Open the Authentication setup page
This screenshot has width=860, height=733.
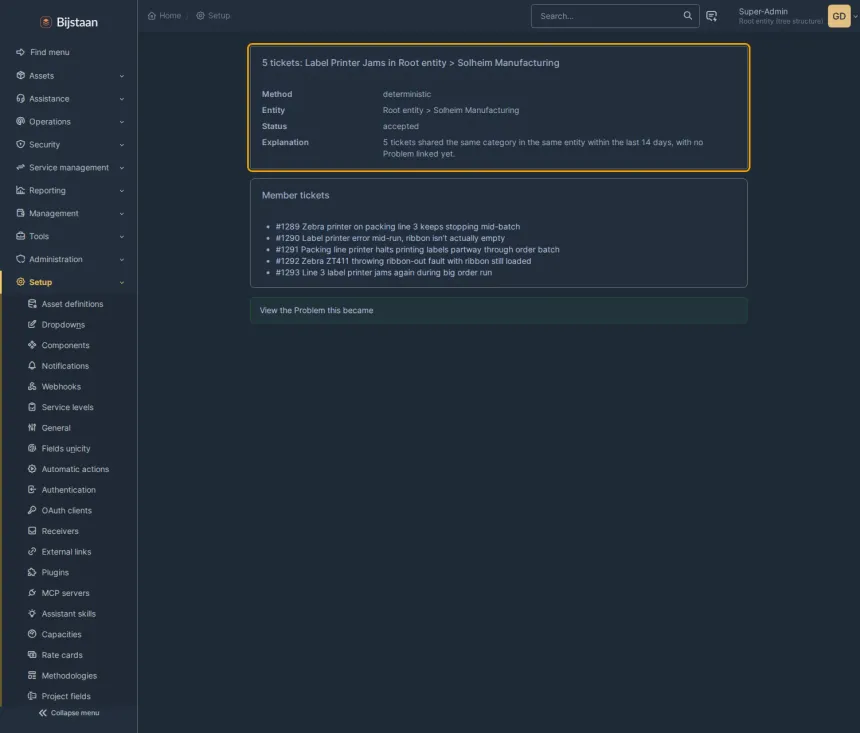(x=69, y=490)
